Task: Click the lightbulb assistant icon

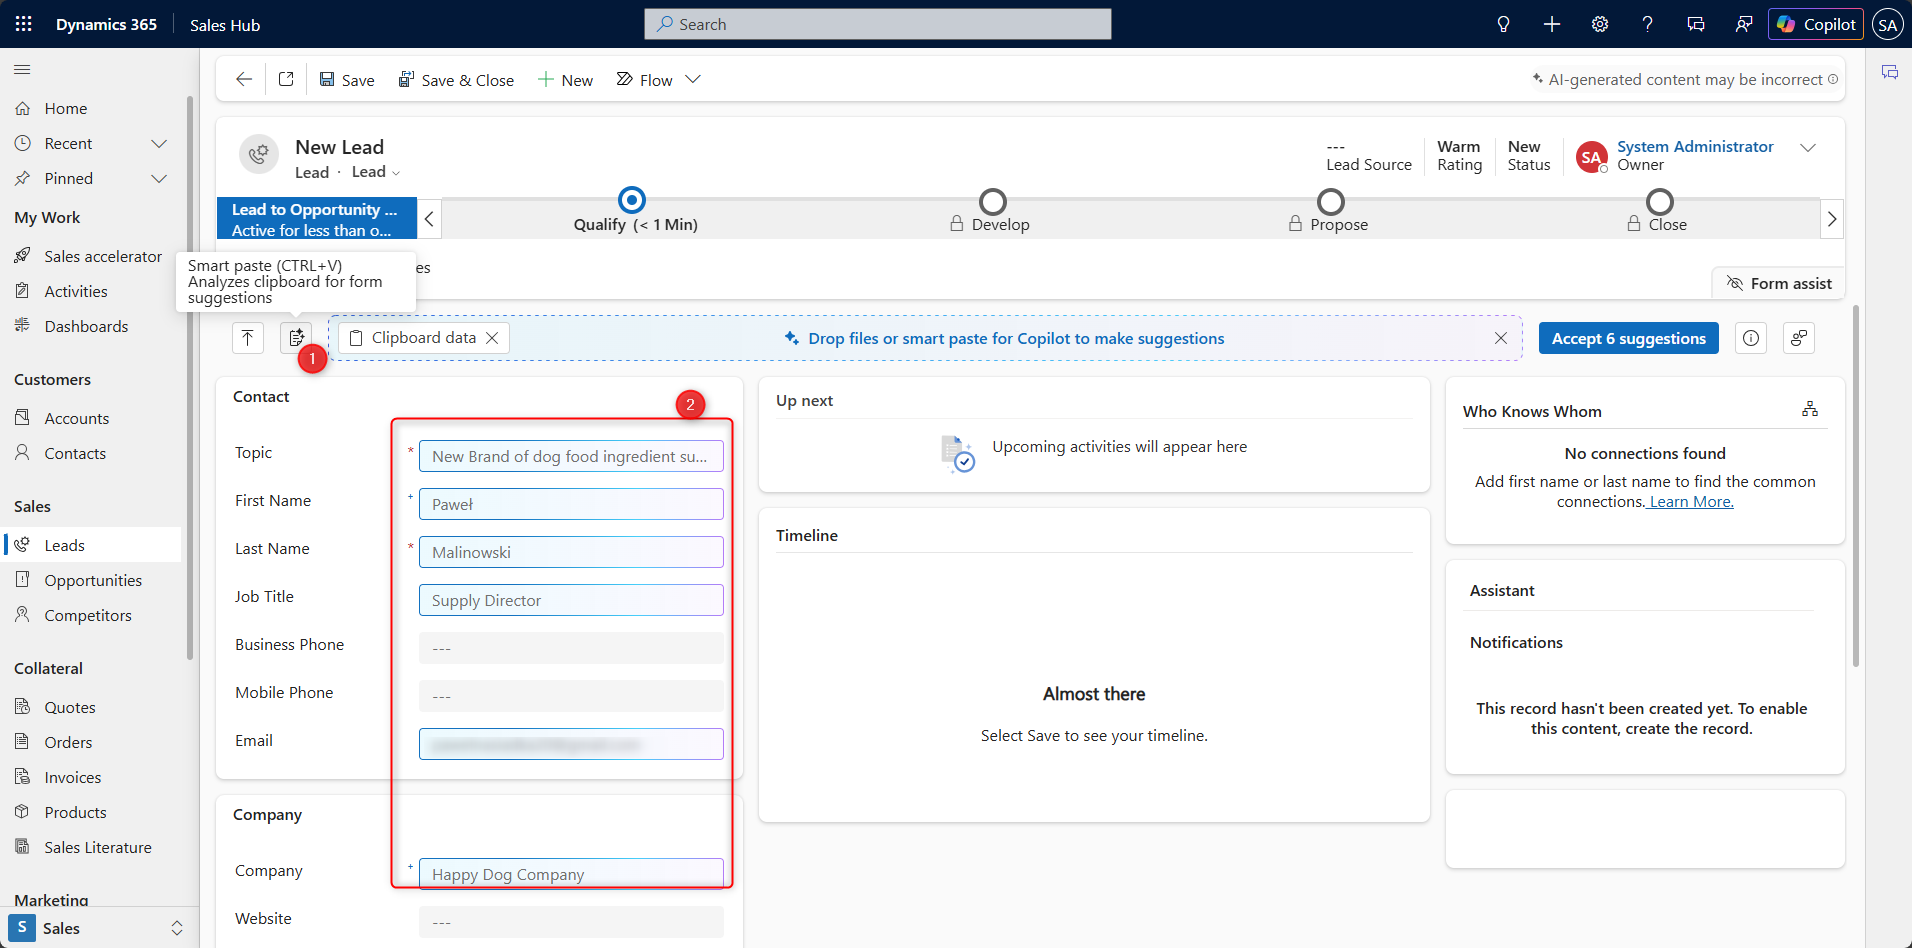Action: 1503,24
